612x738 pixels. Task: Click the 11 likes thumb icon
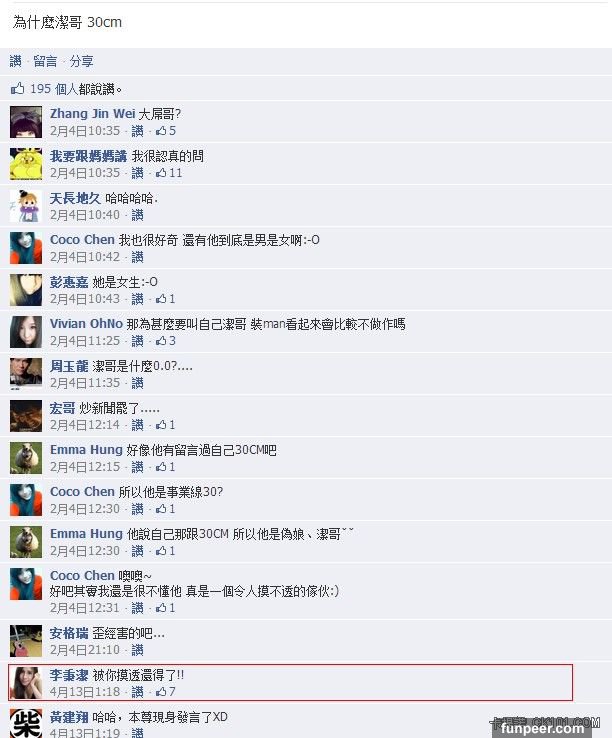click(x=161, y=173)
